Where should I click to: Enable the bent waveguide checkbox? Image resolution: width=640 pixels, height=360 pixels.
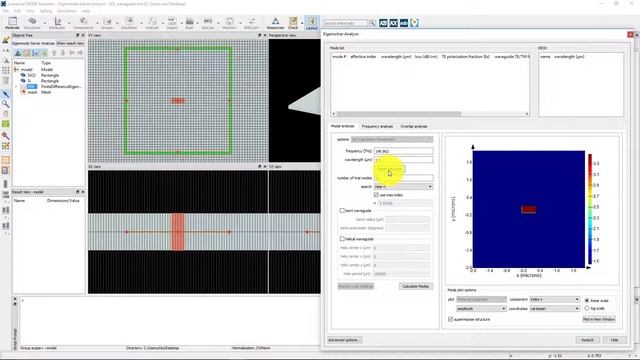coord(342,211)
